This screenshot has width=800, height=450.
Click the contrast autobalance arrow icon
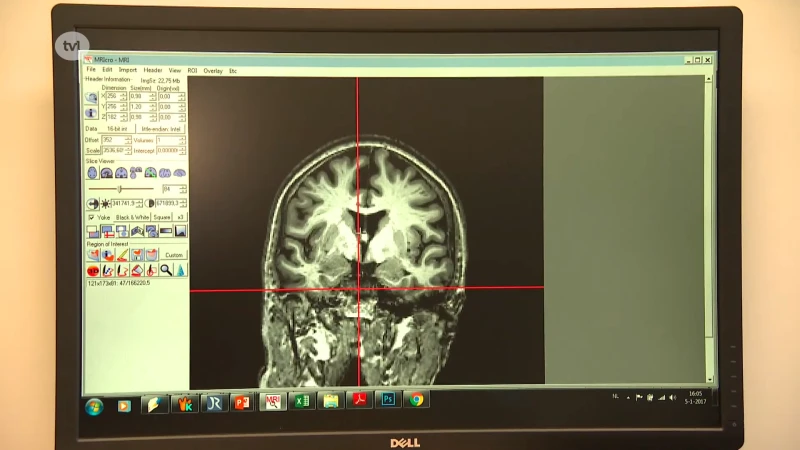tap(92, 204)
